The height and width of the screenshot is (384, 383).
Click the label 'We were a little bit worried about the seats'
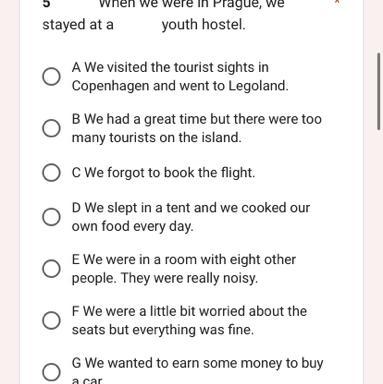click(x=189, y=320)
